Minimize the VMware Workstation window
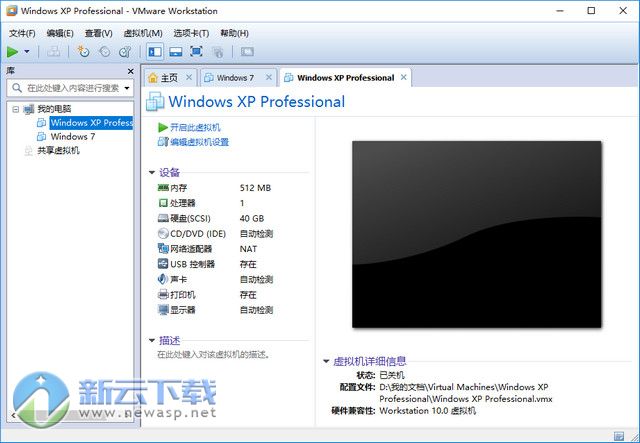This screenshot has height=443, width=640. (x=560, y=11)
